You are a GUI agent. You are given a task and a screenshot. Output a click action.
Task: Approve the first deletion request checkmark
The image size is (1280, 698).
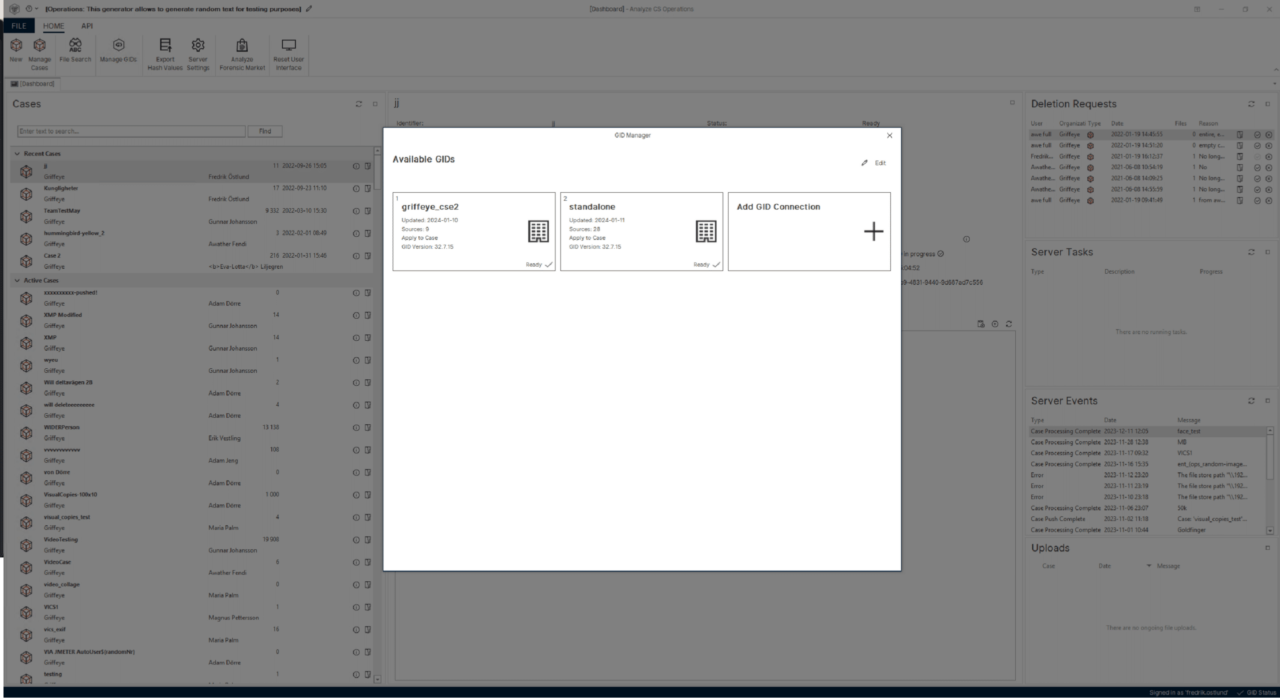pyautogui.click(x=1257, y=133)
